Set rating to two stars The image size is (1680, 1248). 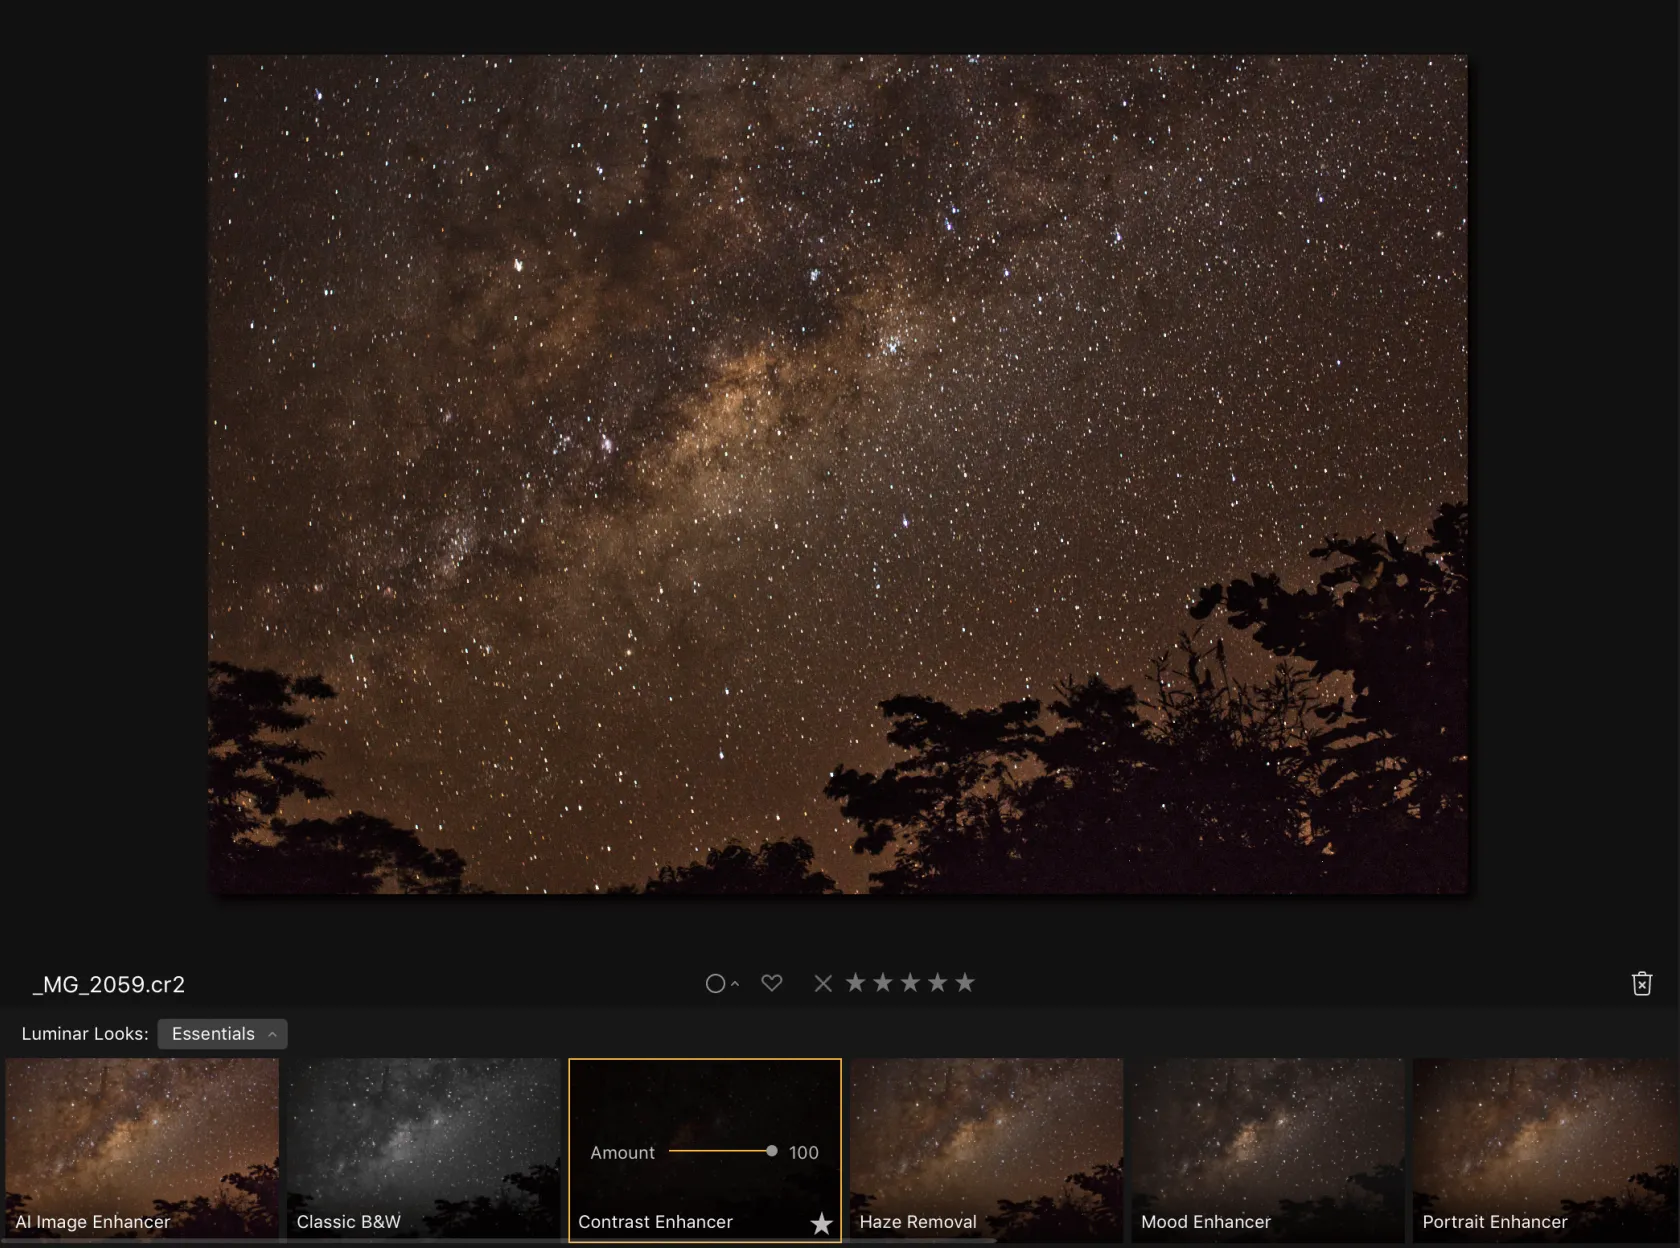(883, 983)
